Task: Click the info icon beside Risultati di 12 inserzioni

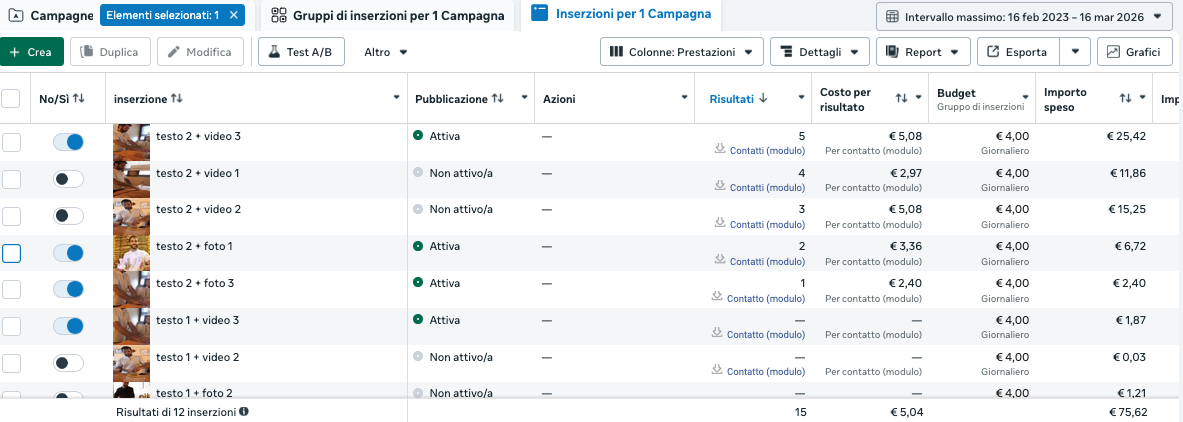Action: [x=244, y=411]
